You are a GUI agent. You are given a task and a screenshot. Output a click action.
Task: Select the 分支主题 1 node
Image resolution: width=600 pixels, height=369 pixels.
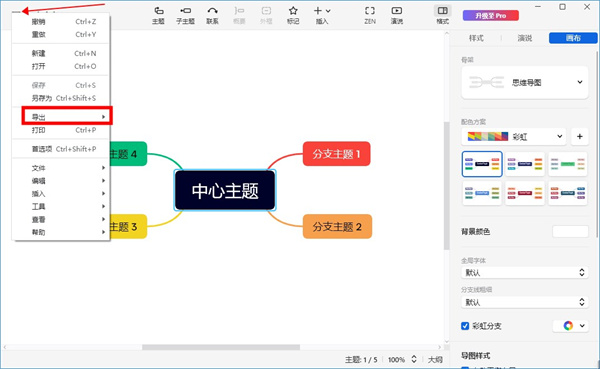[336, 154]
